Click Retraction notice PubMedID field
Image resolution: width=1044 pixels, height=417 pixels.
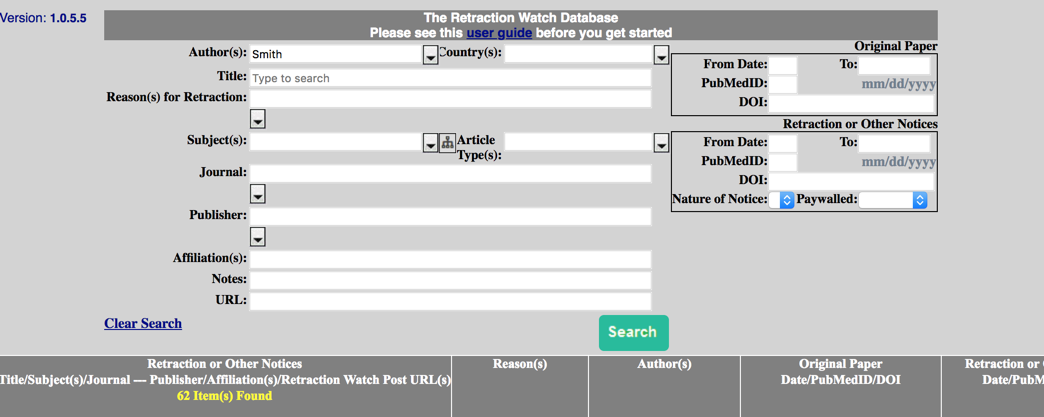coord(782,162)
